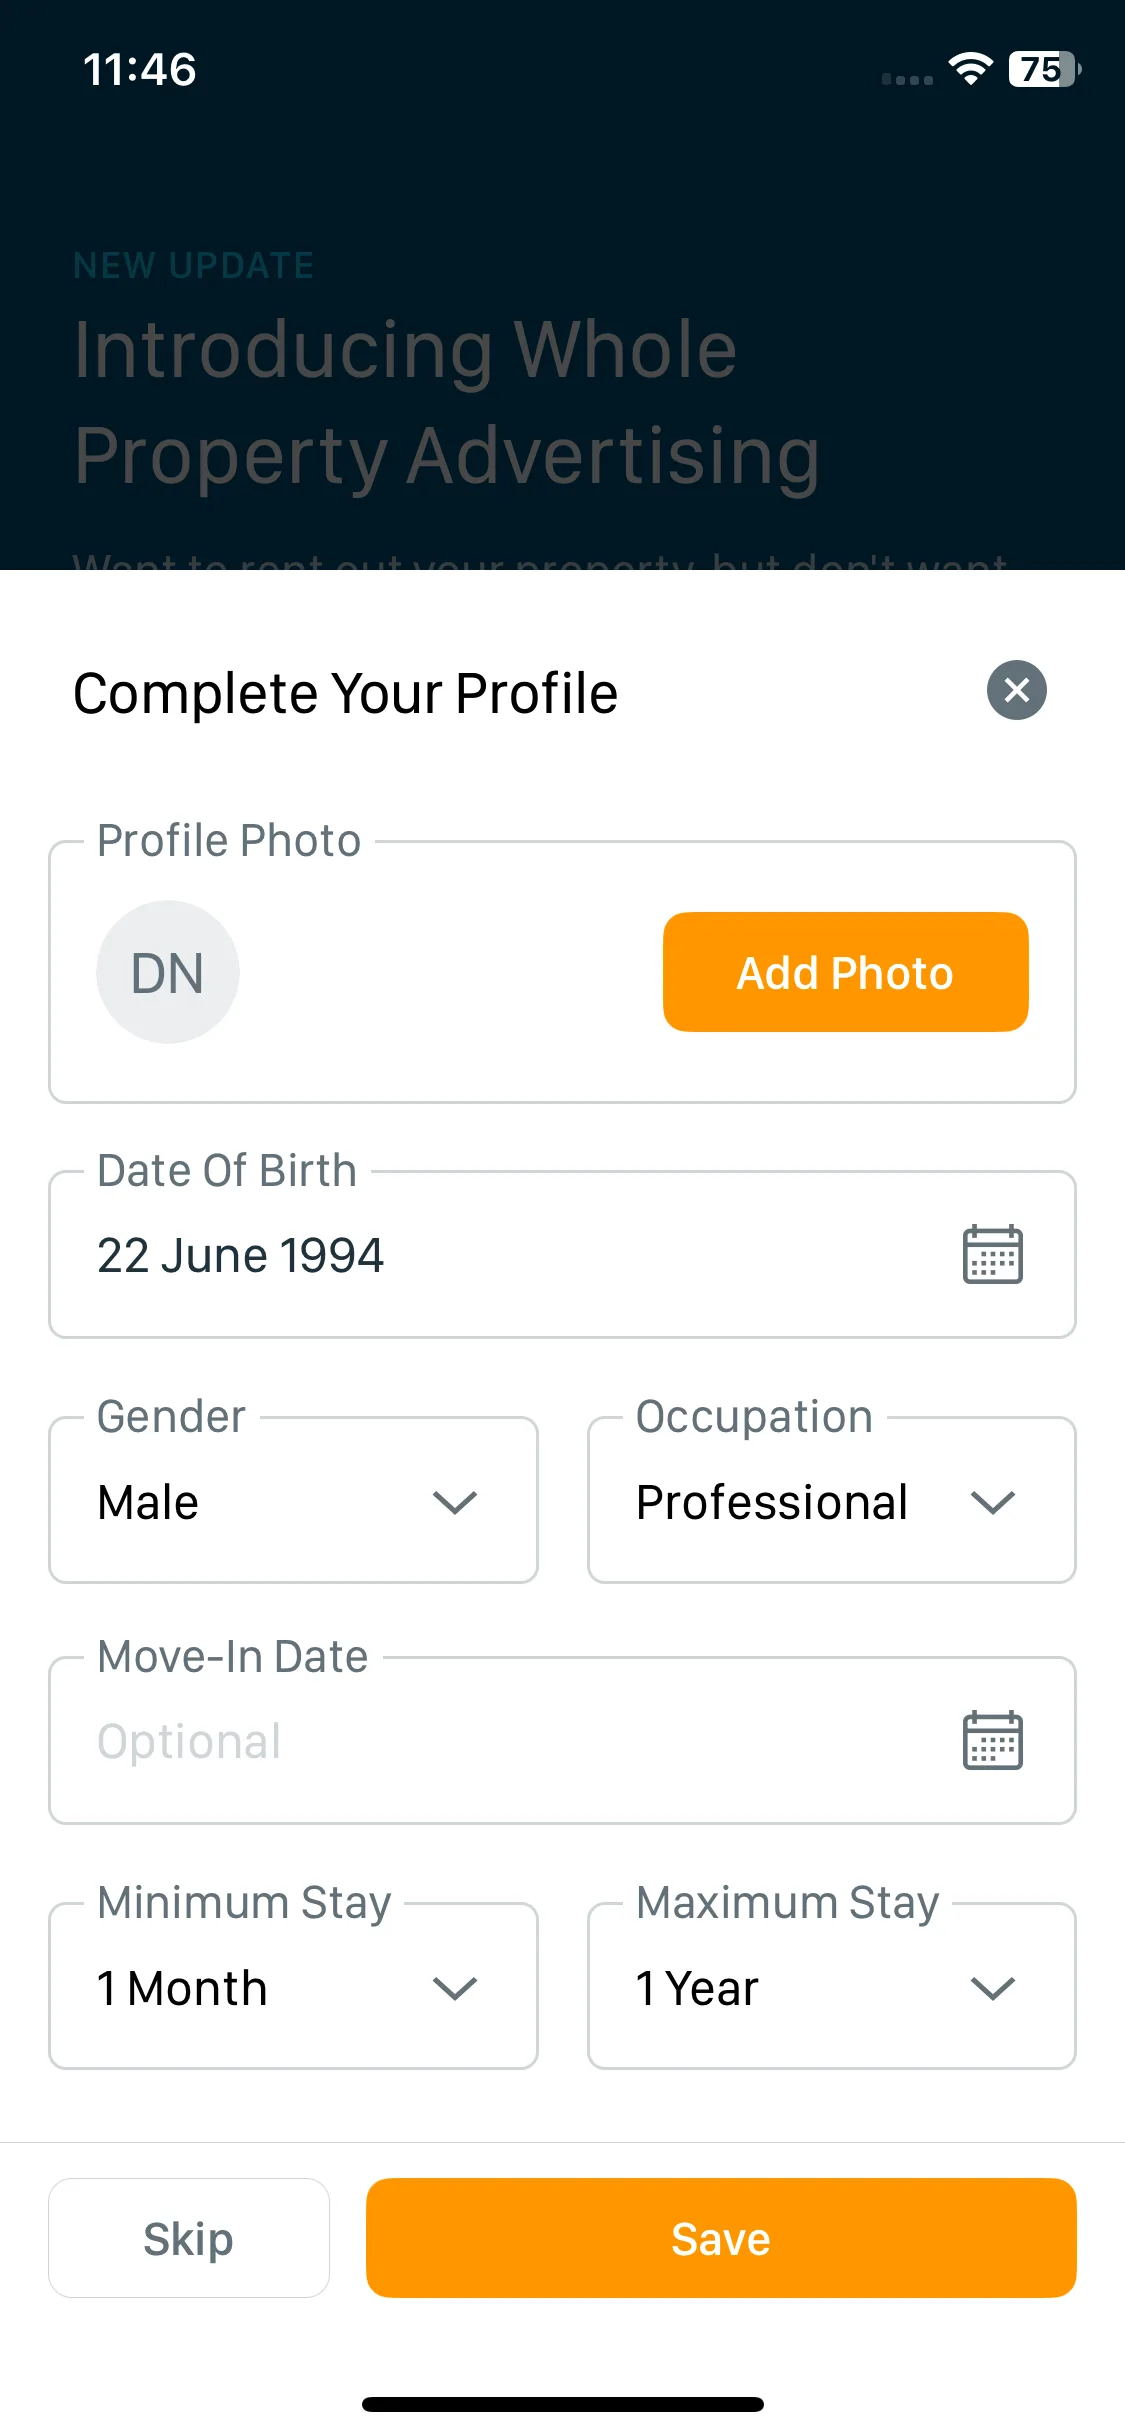Image resolution: width=1125 pixels, height=2436 pixels.
Task: Expand the Minimum Stay dropdown chevron
Action: 455,1988
